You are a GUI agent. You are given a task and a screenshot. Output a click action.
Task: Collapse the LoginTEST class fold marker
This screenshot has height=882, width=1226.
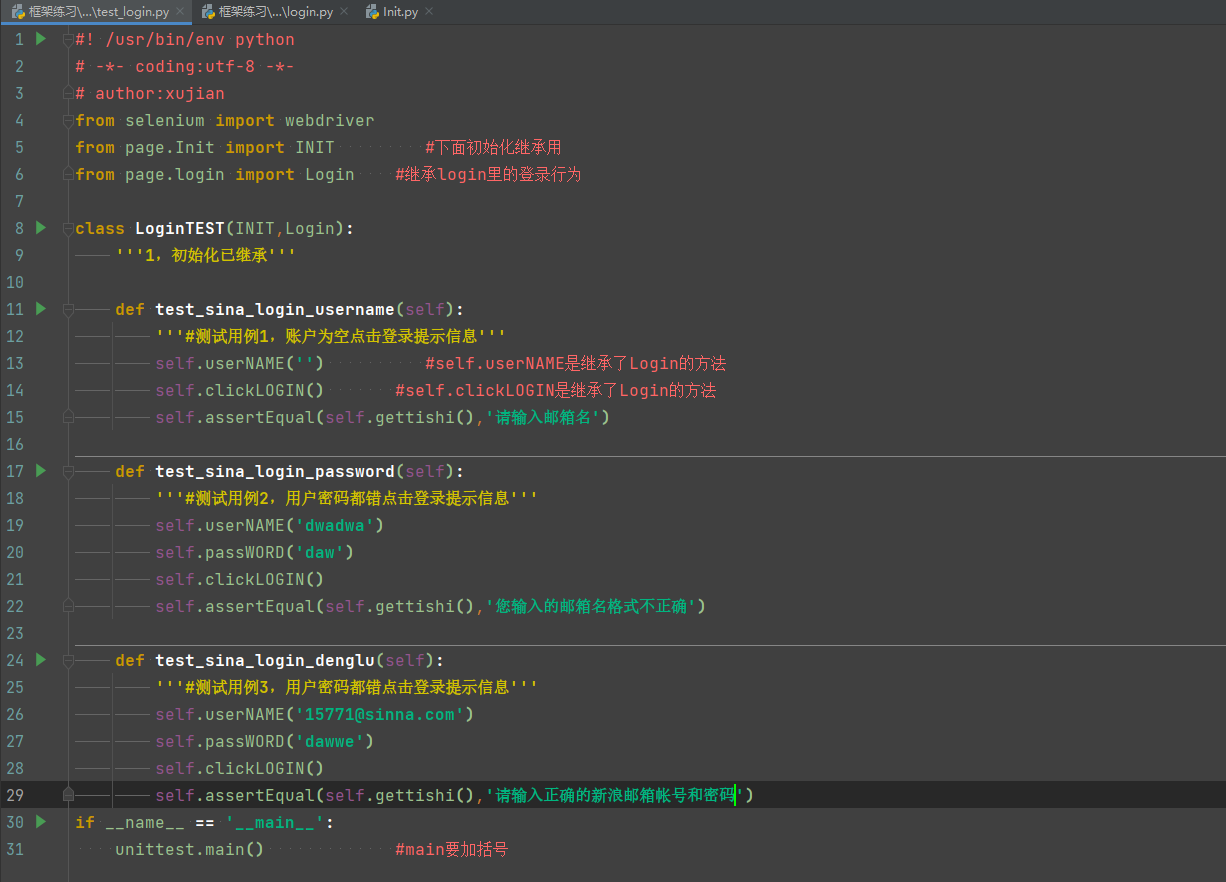(68, 229)
